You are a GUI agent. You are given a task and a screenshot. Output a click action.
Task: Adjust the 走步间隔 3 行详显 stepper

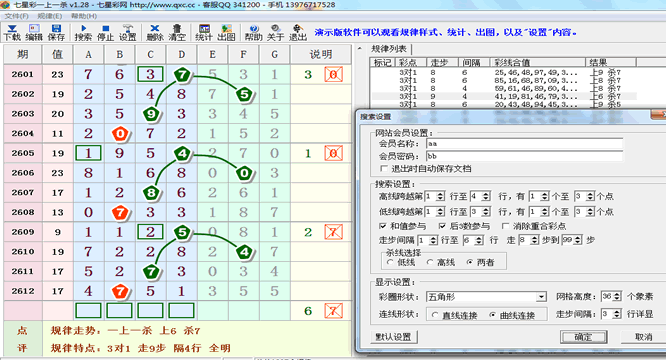617,314
